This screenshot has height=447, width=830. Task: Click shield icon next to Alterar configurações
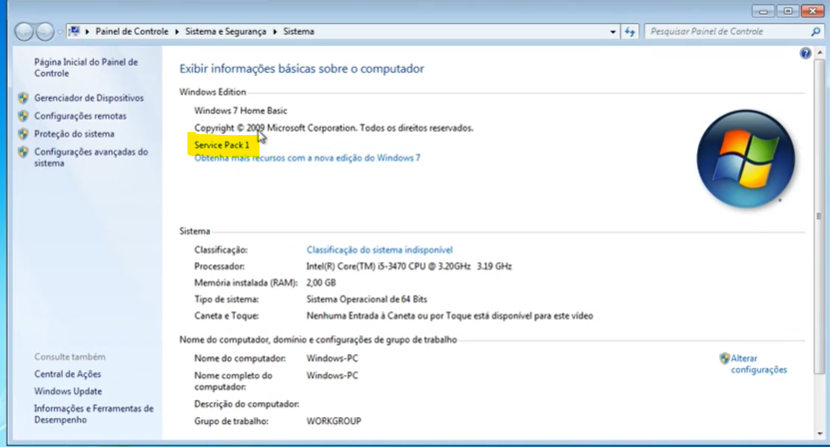pyautogui.click(x=724, y=359)
